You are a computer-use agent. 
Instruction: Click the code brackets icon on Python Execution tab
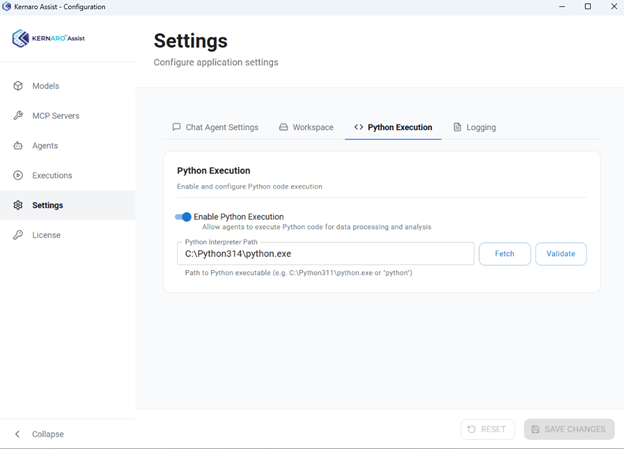(359, 128)
